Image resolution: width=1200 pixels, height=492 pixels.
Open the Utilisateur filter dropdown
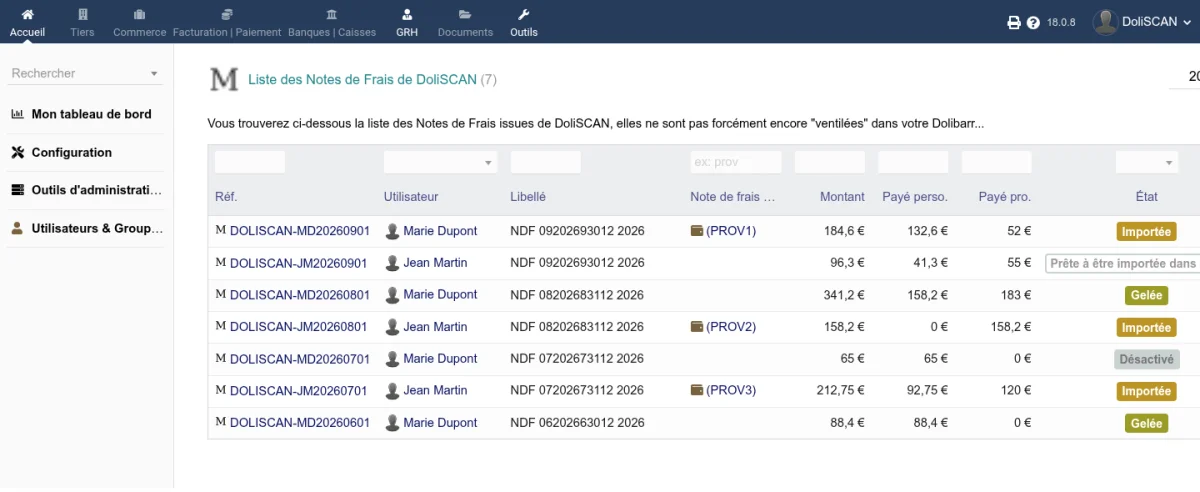440,162
